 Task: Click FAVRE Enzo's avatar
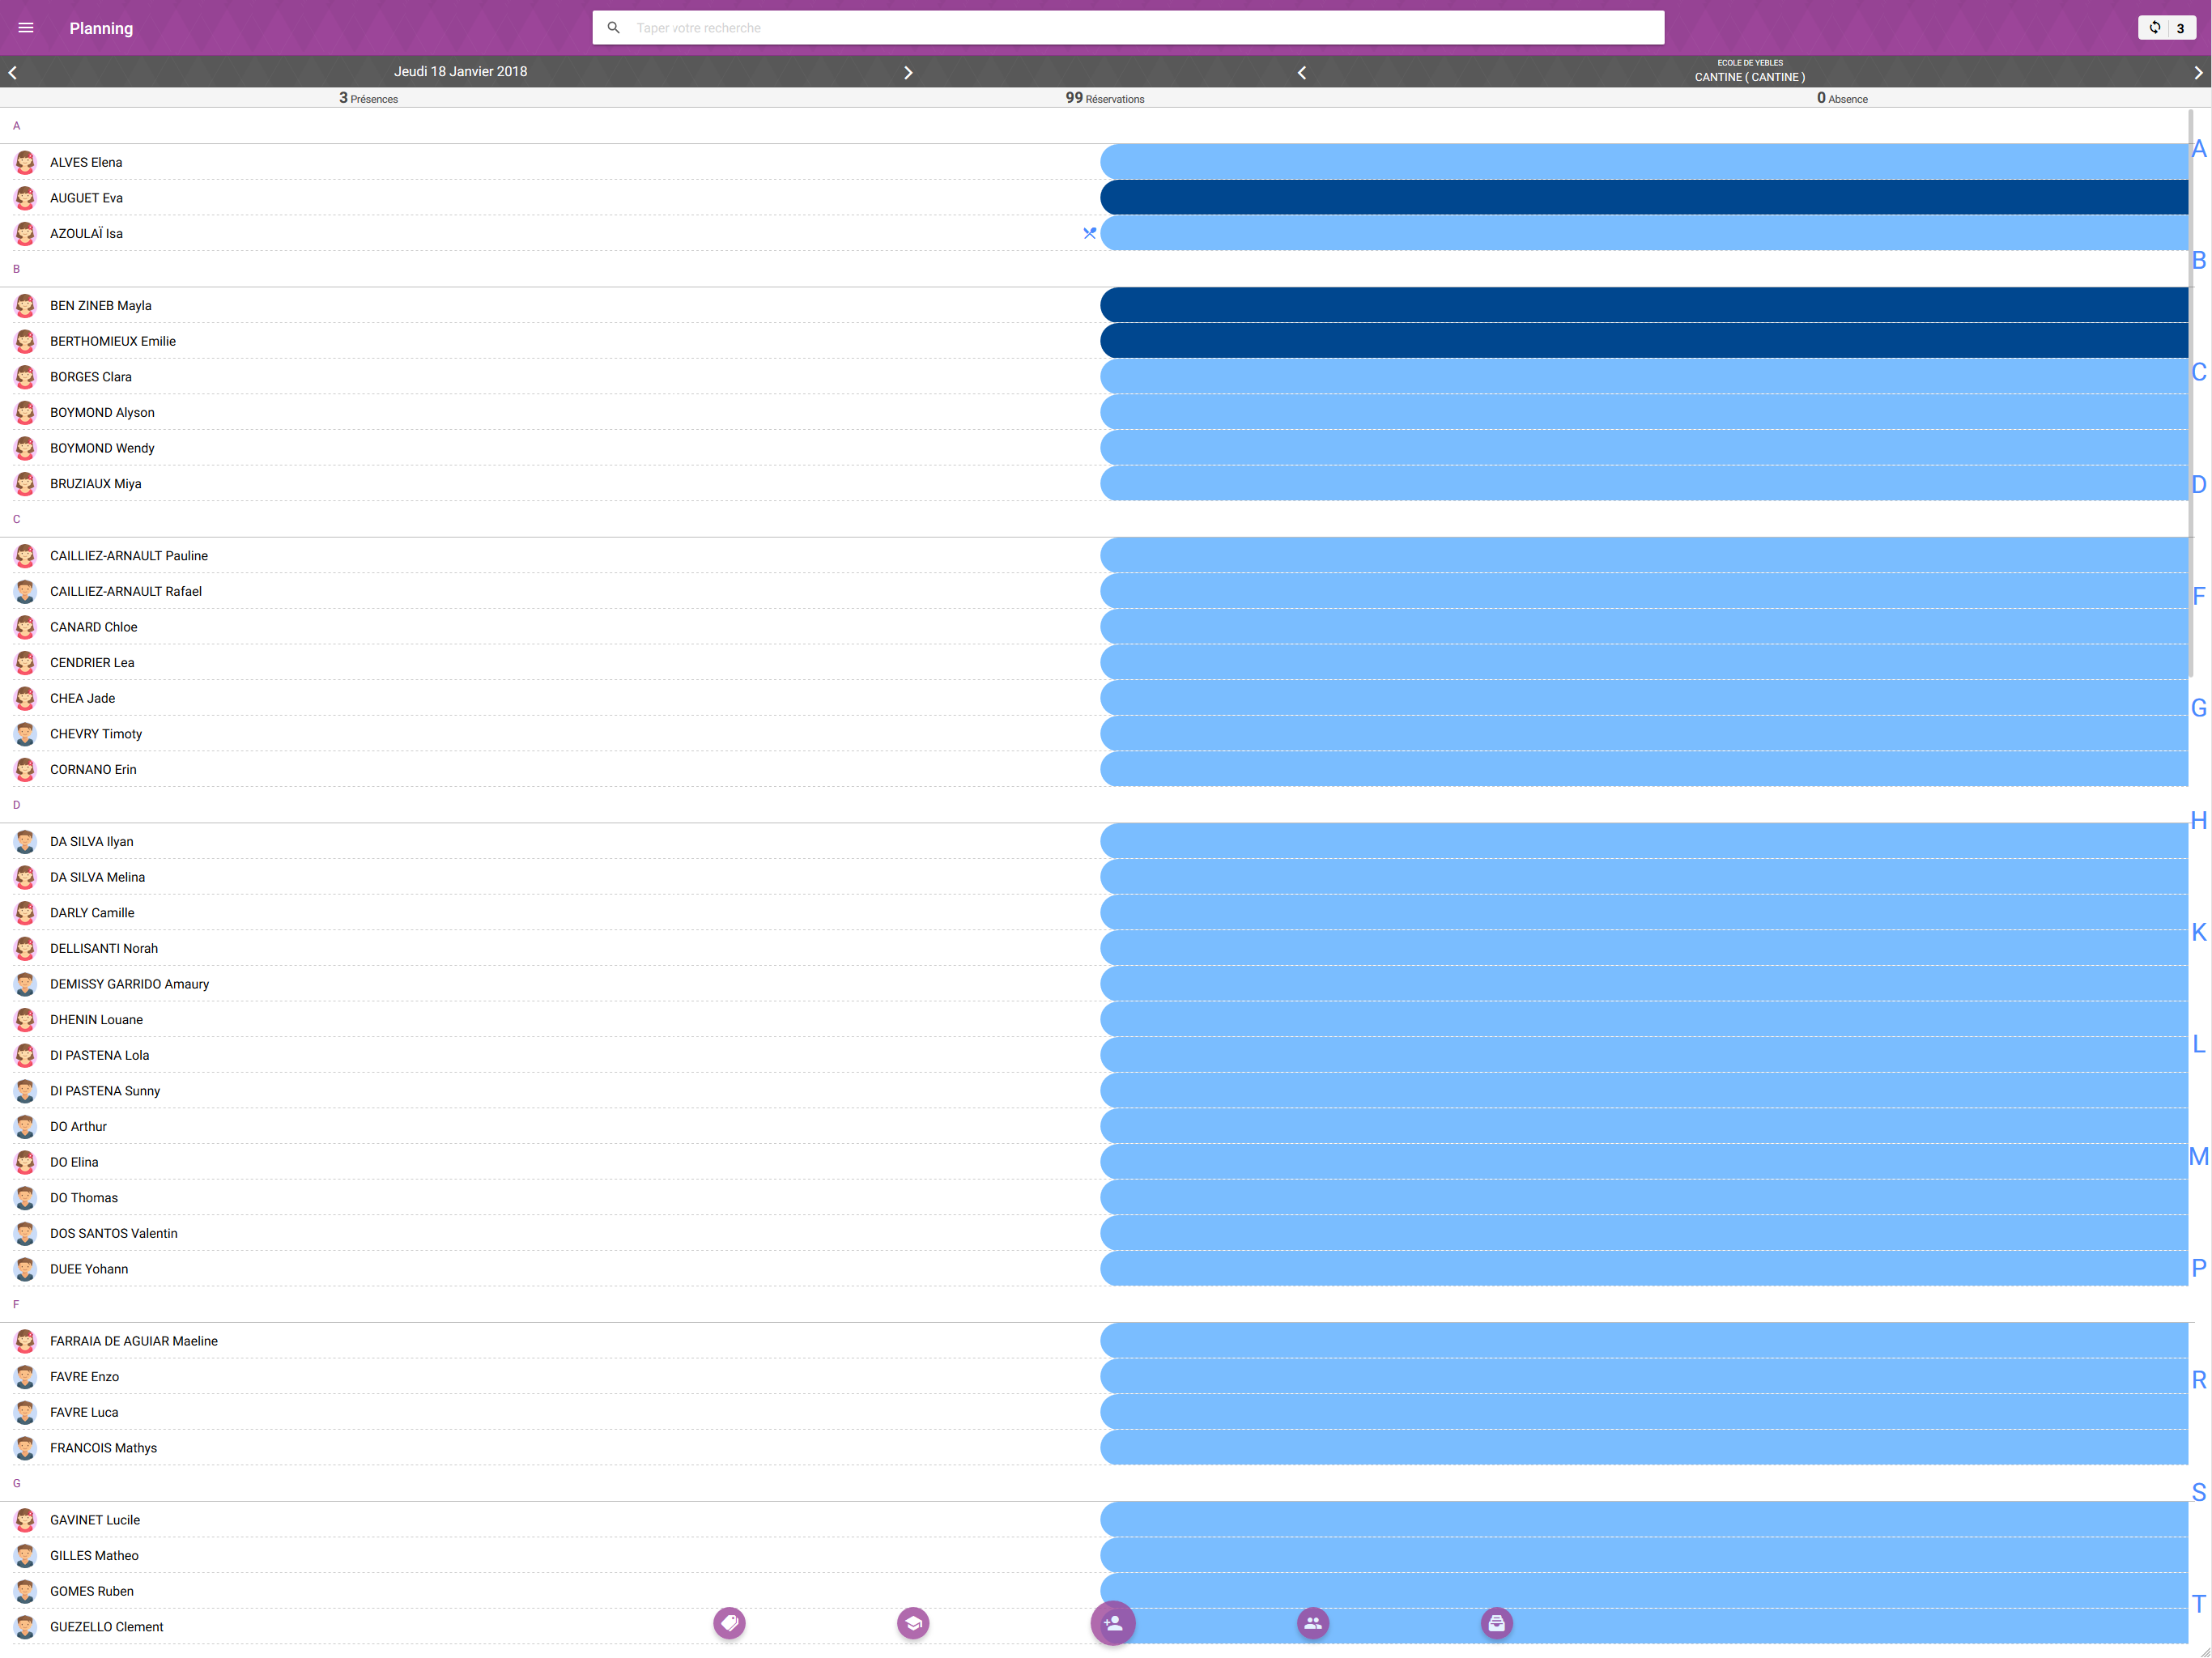click(x=26, y=1377)
